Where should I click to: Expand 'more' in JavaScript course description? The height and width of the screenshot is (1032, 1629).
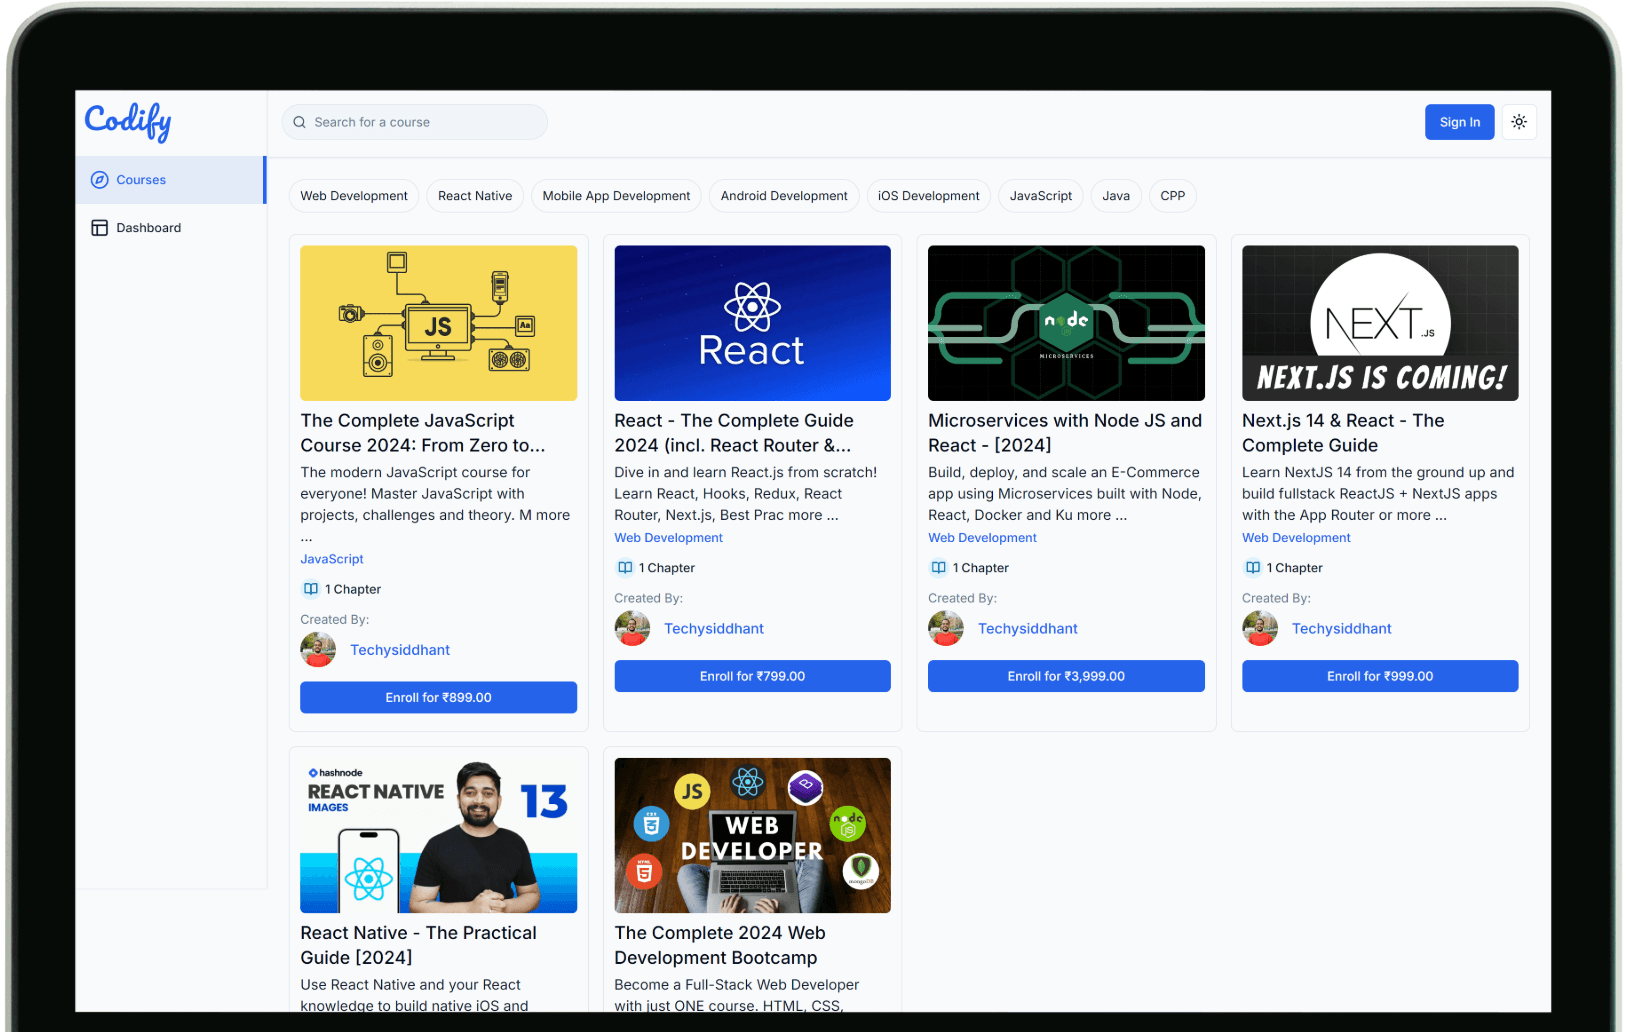pyautogui.click(x=553, y=515)
